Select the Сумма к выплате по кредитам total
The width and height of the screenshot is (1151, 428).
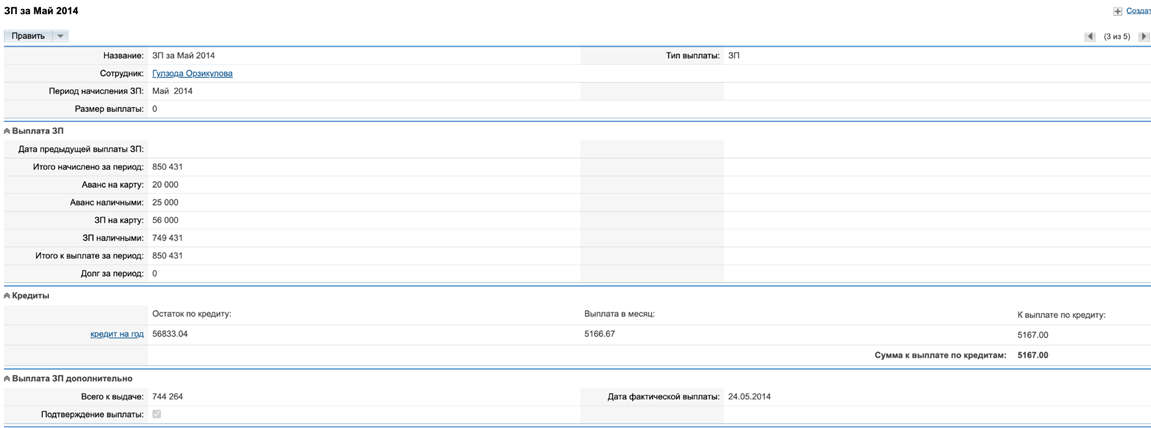[x=1032, y=355]
